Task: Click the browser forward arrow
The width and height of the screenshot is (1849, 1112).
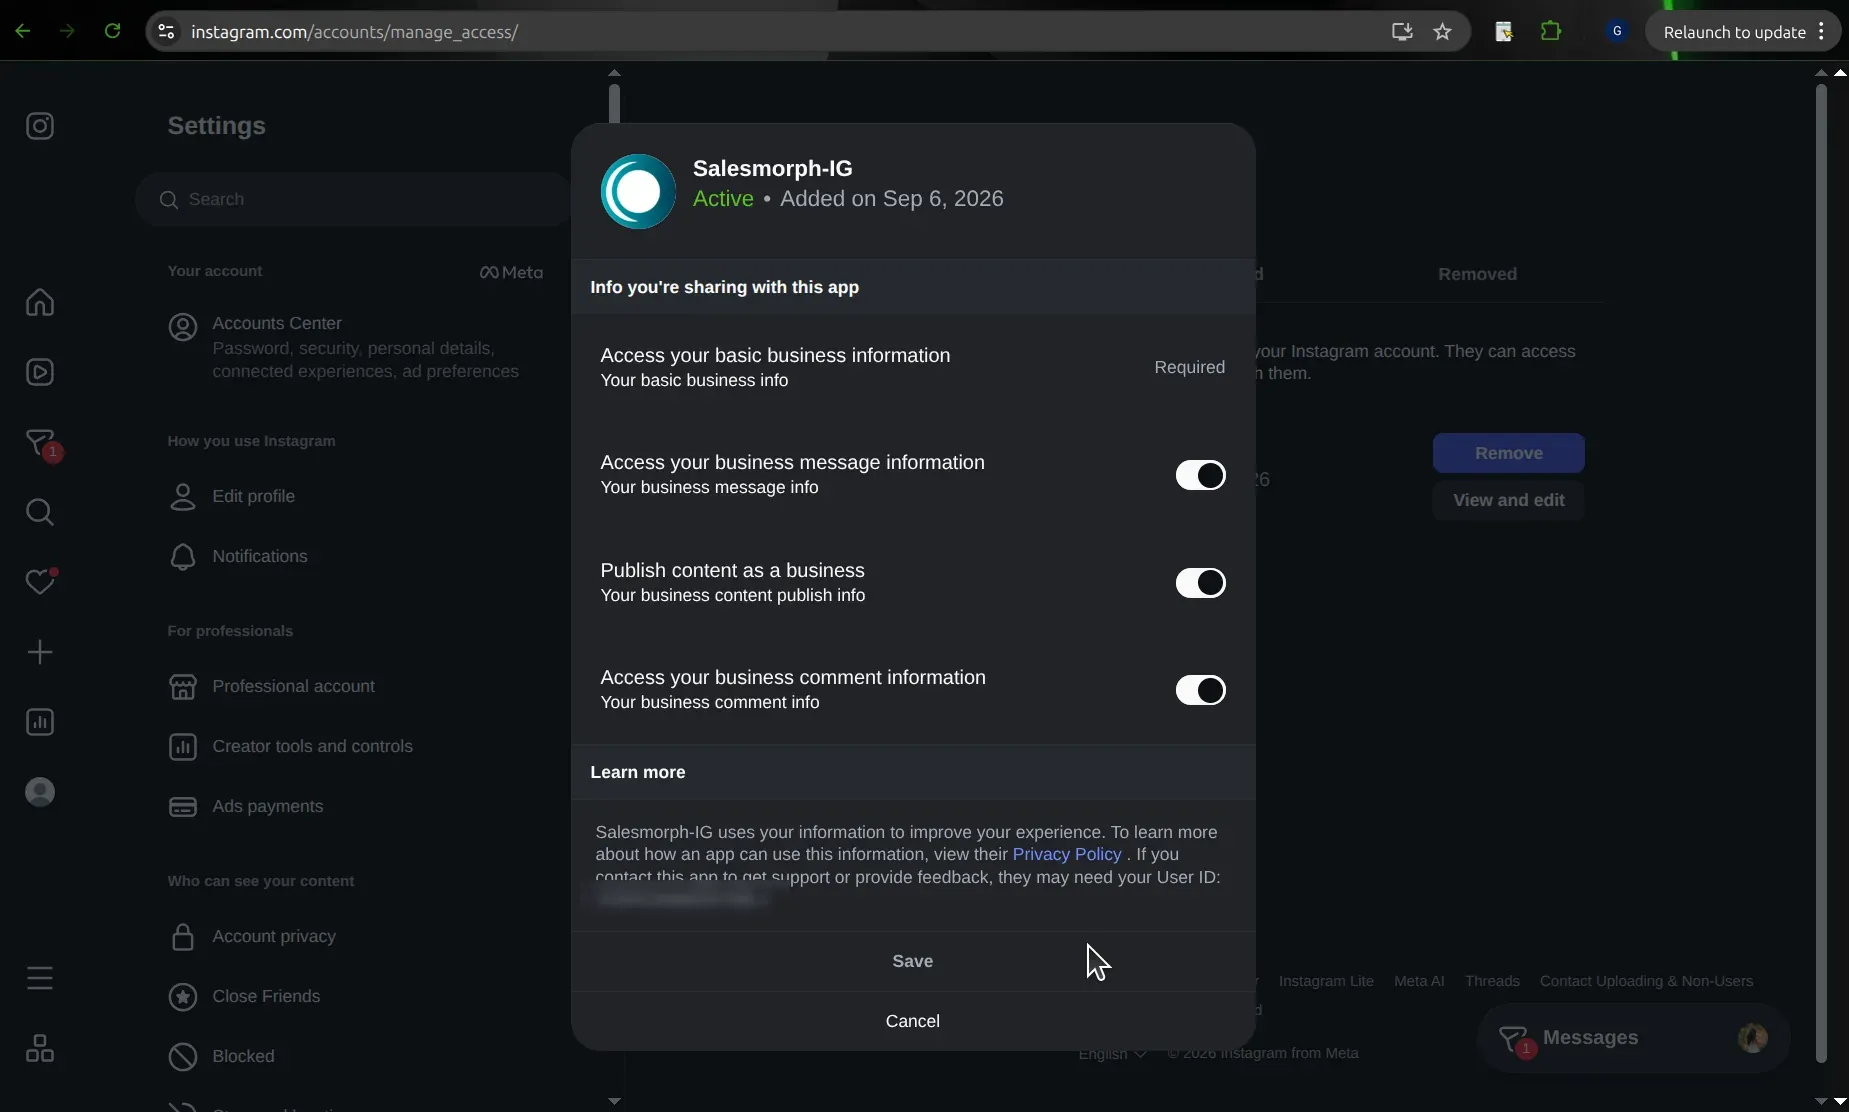Action: 67,31
